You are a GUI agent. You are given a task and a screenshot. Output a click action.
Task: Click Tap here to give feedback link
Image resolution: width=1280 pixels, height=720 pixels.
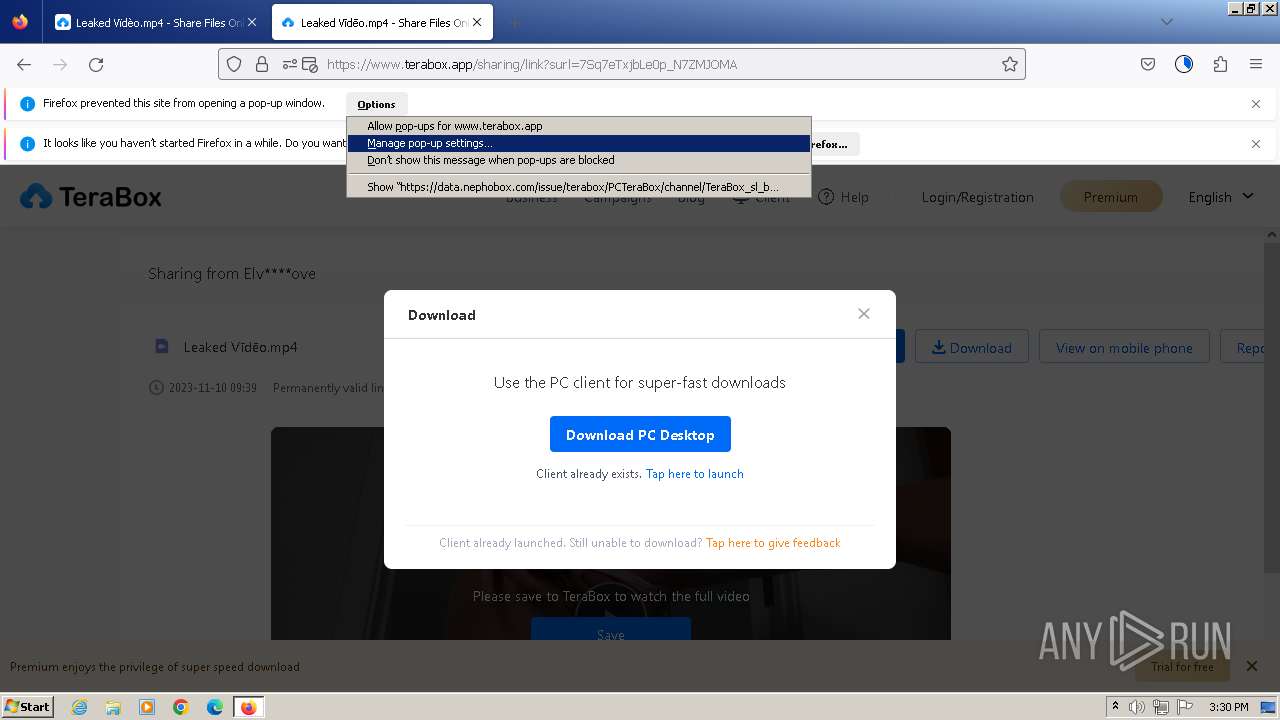coord(773,543)
